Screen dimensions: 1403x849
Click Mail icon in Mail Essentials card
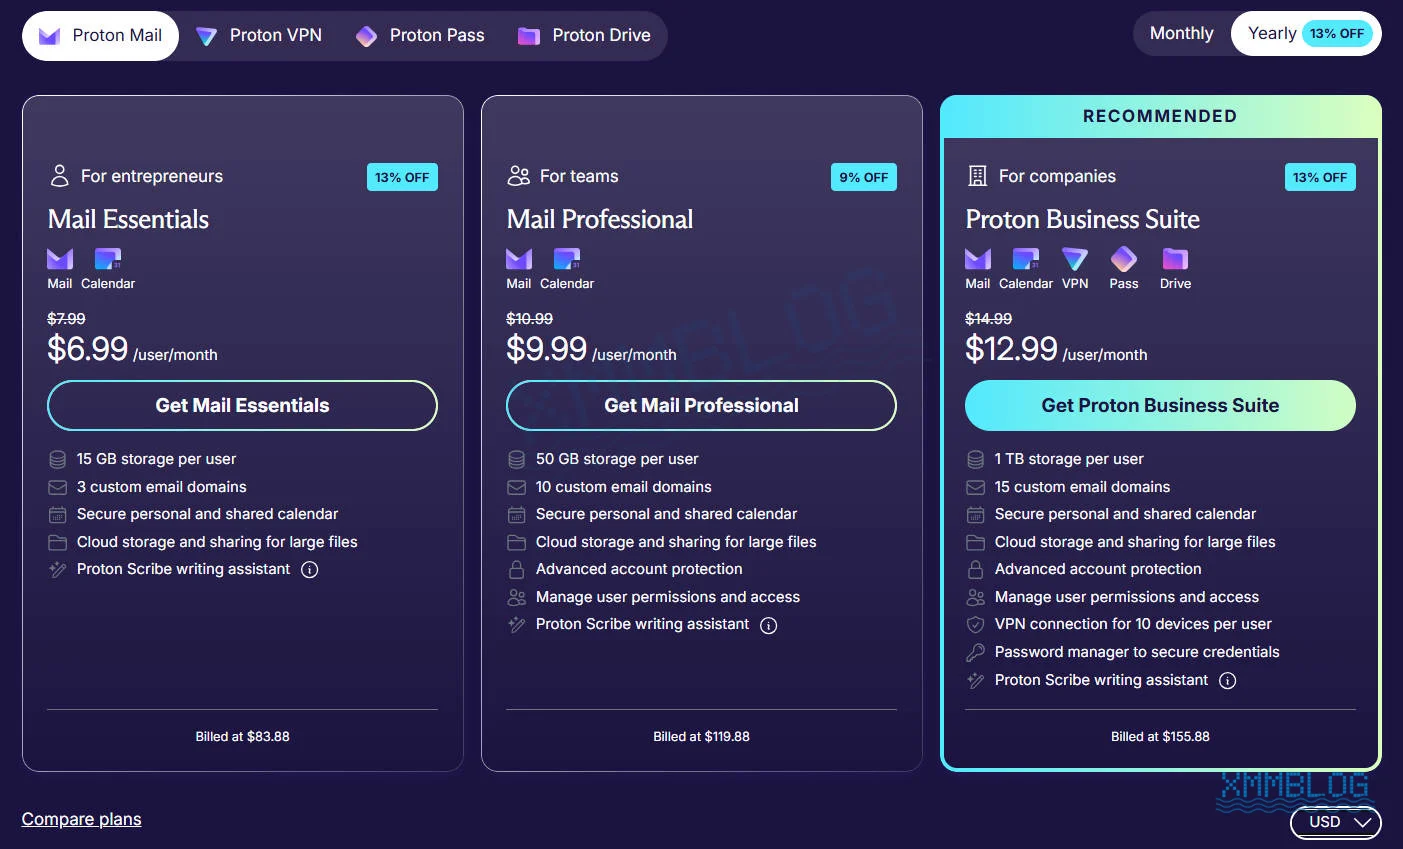(x=60, y=259)
